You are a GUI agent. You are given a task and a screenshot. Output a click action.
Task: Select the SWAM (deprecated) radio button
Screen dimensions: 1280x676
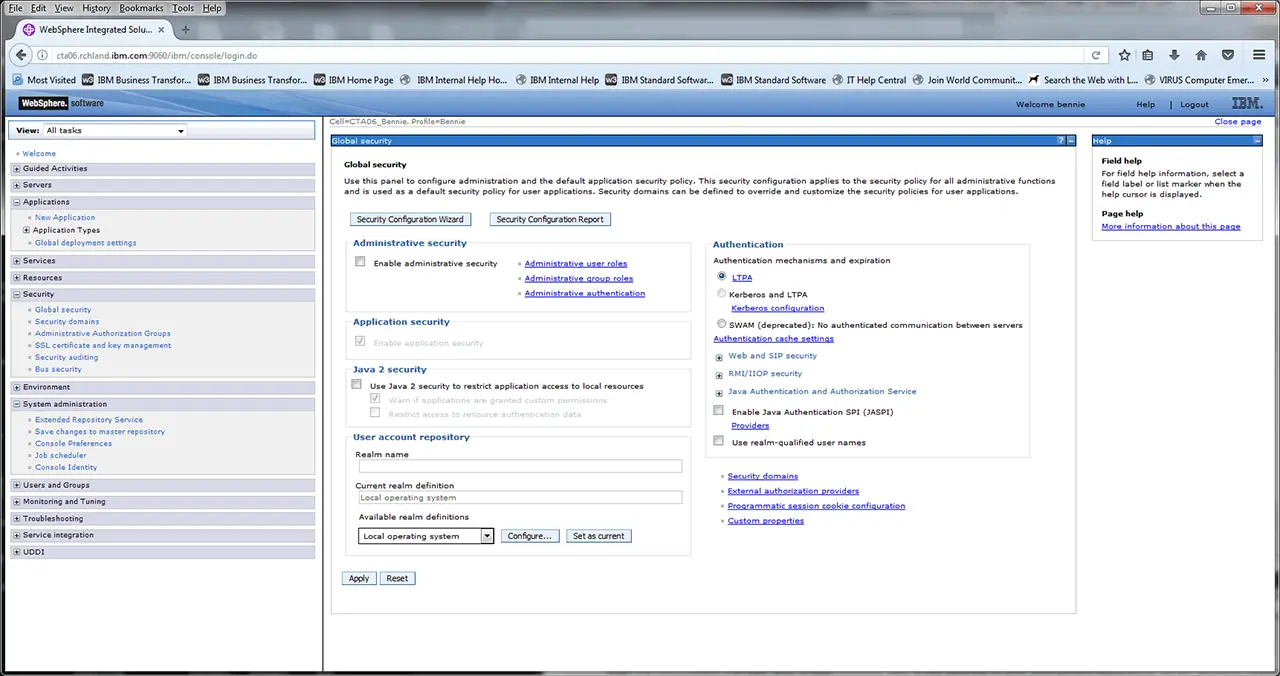pyautogui.click(x=722, y=324)
